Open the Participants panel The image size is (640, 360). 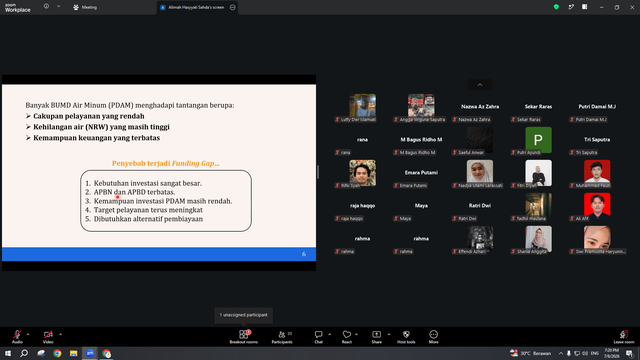(x=282, y=337)
